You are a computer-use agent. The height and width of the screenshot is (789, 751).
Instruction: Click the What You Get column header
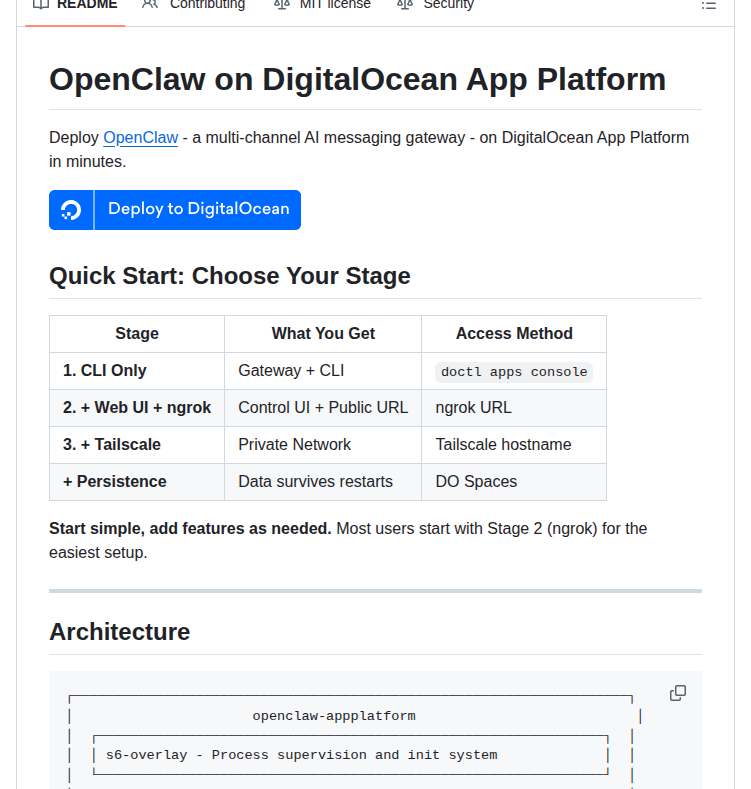(x=323, y=334)
